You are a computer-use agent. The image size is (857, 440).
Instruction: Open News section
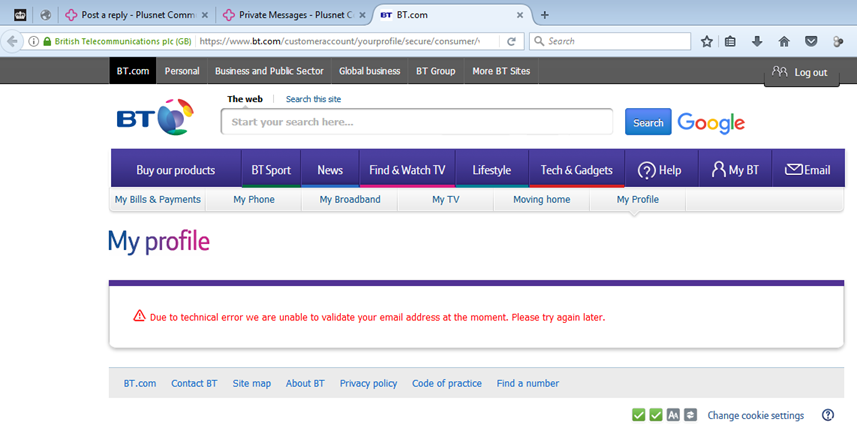(330, 170)
